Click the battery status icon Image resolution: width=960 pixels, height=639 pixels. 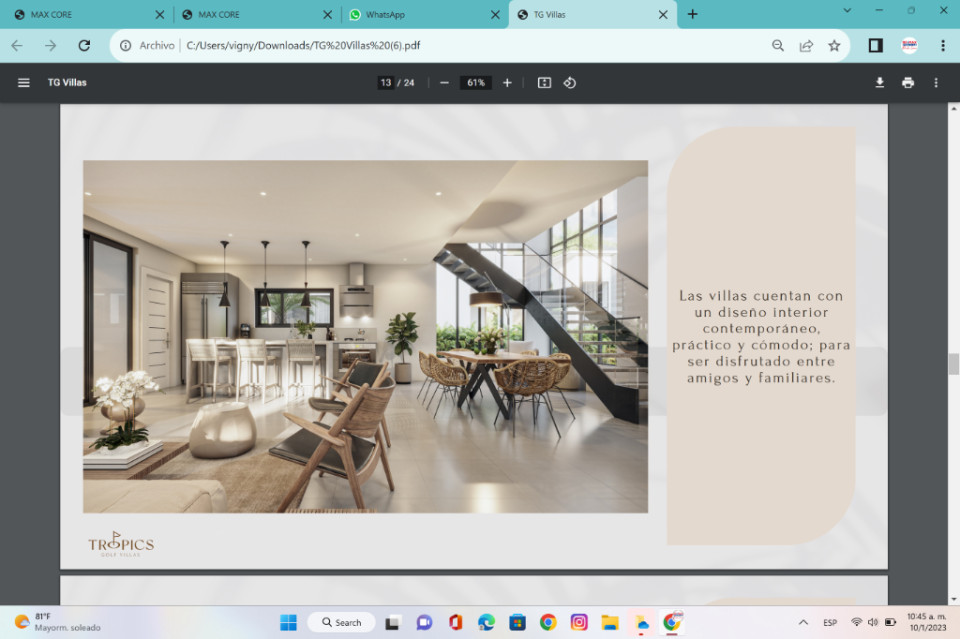pos(891,622)
